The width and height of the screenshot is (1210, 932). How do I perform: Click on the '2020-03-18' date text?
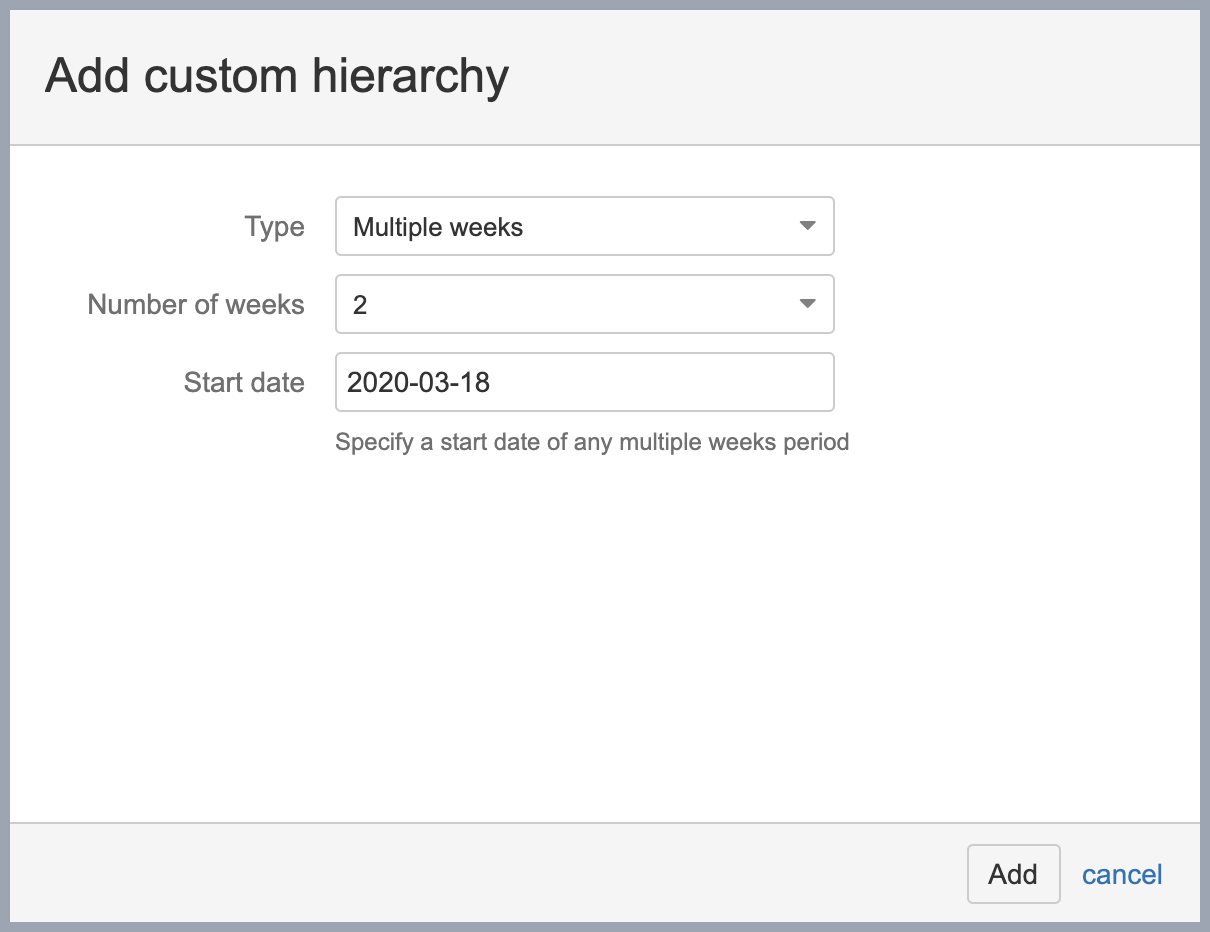pyautogui.click(x=418, y=382)
